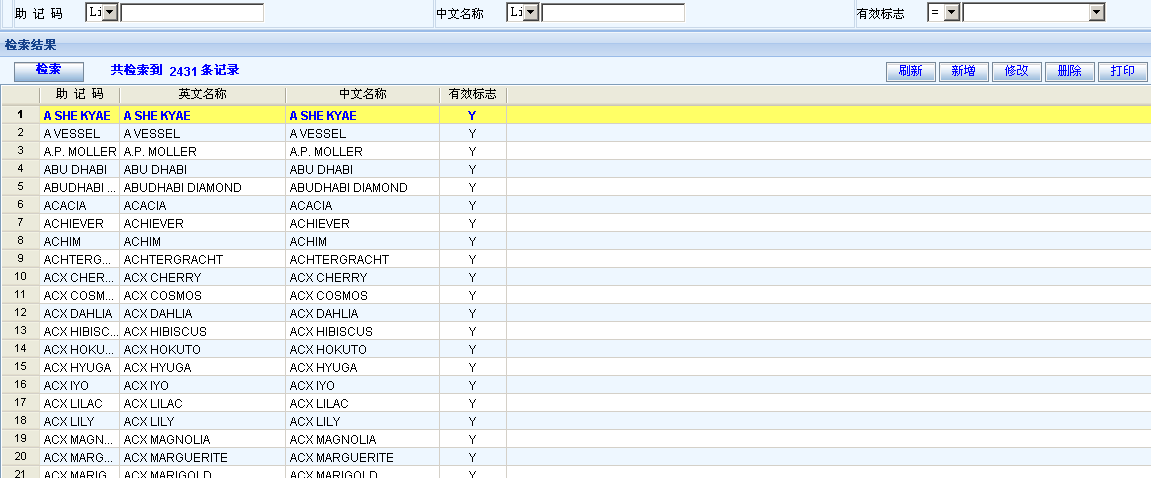Click the 修改 modify button

pos(1016,71)
